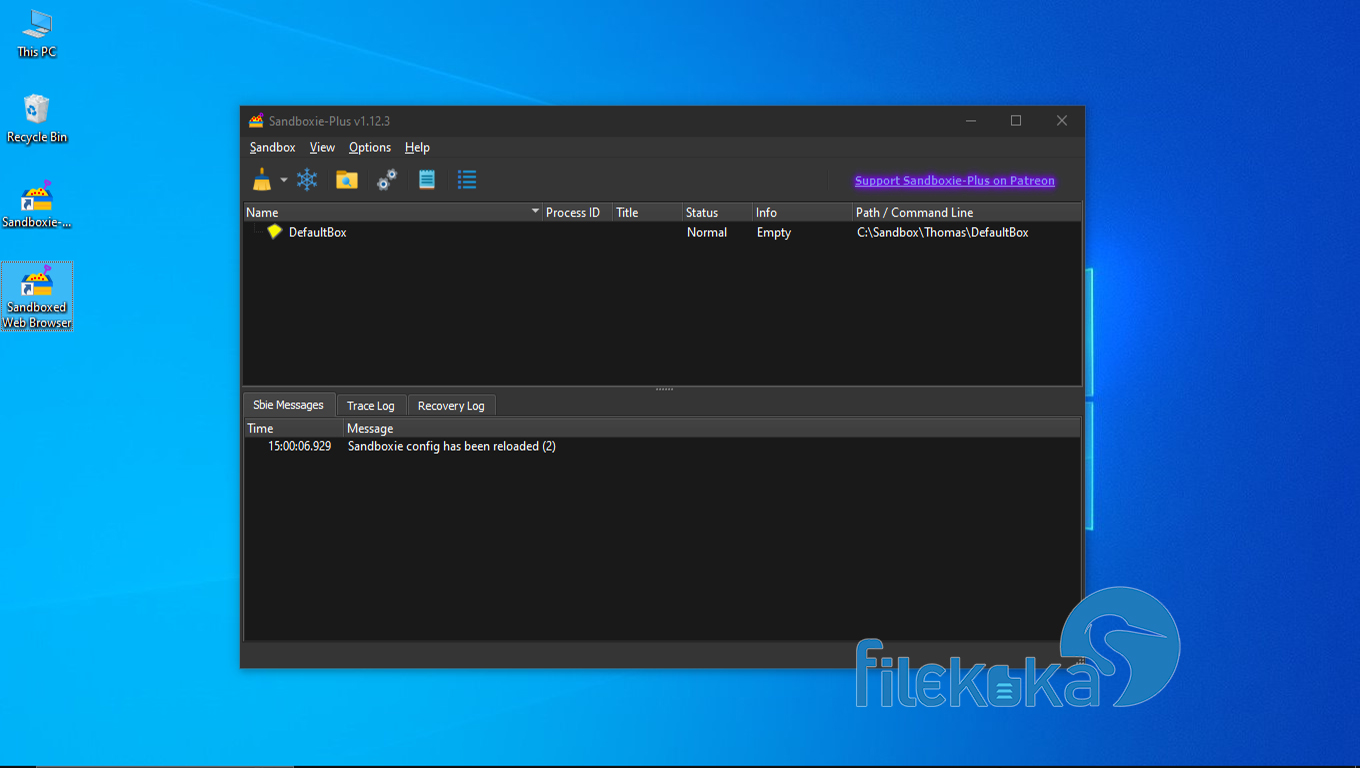Click the Edit ini notepad icon
The height and width of the screenshot is (768, 1360).
[x=427, y=180]
